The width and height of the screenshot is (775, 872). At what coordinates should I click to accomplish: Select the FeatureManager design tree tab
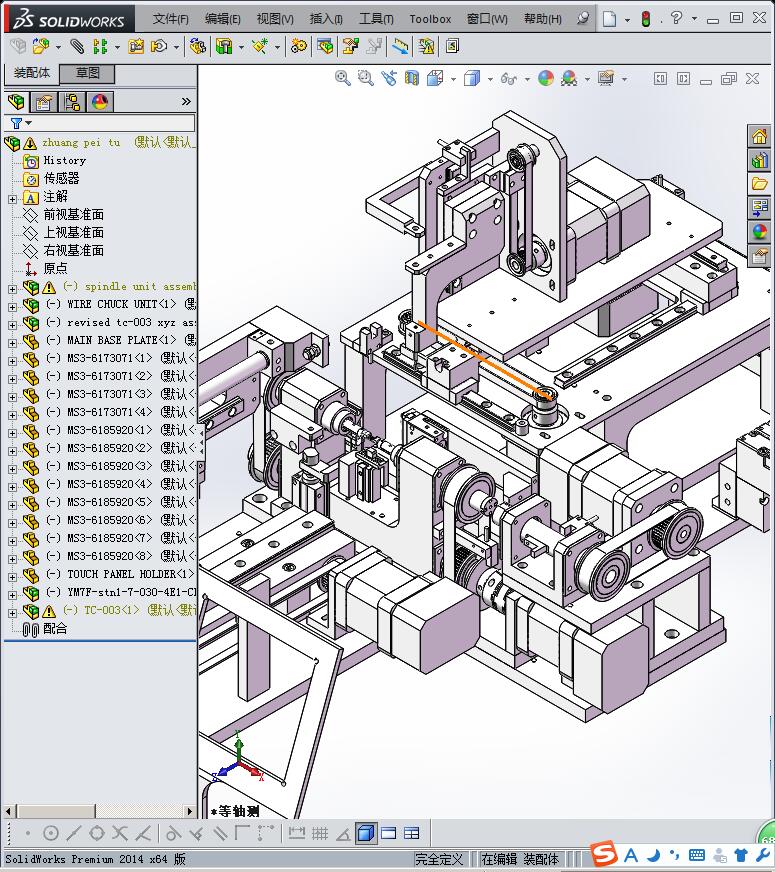(x=17, y=102)
